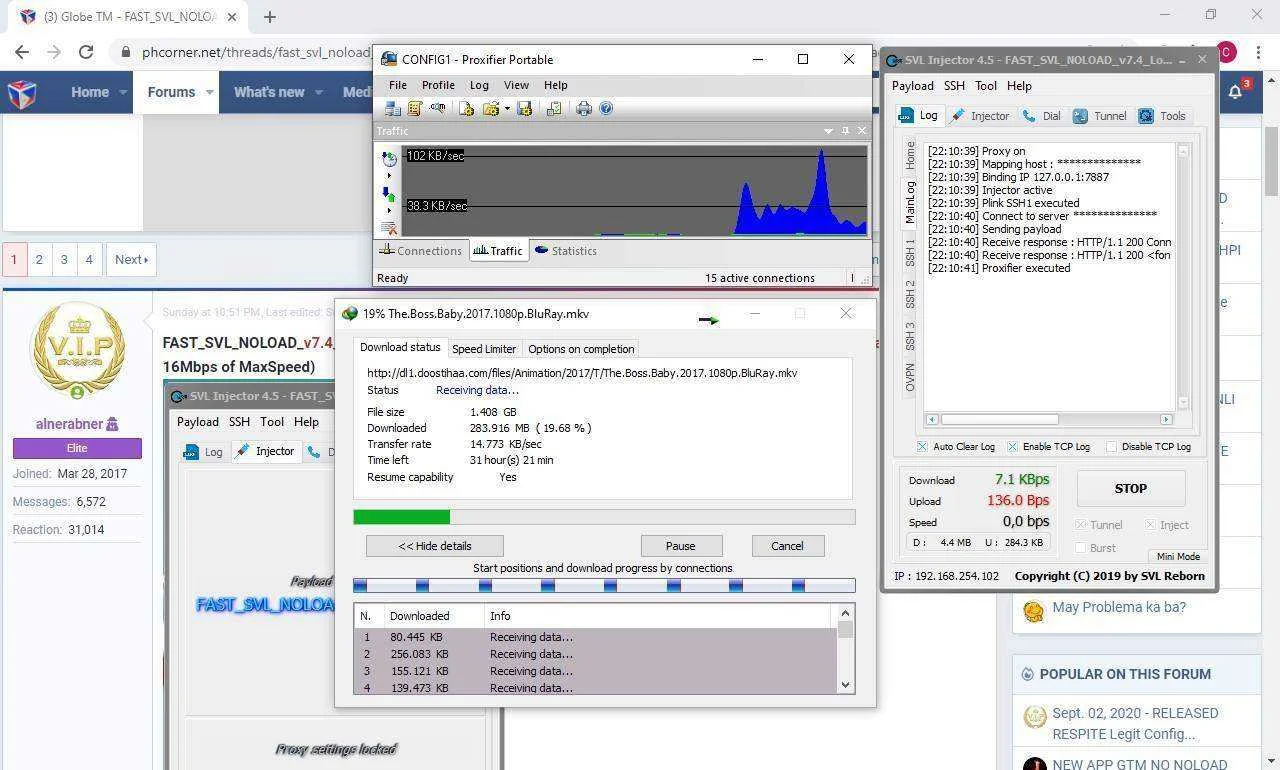Viewport: 1280px width, 770px height.
Task: Open the dropdown arrow beside Open Profile icon
Action: click(507, 108)
